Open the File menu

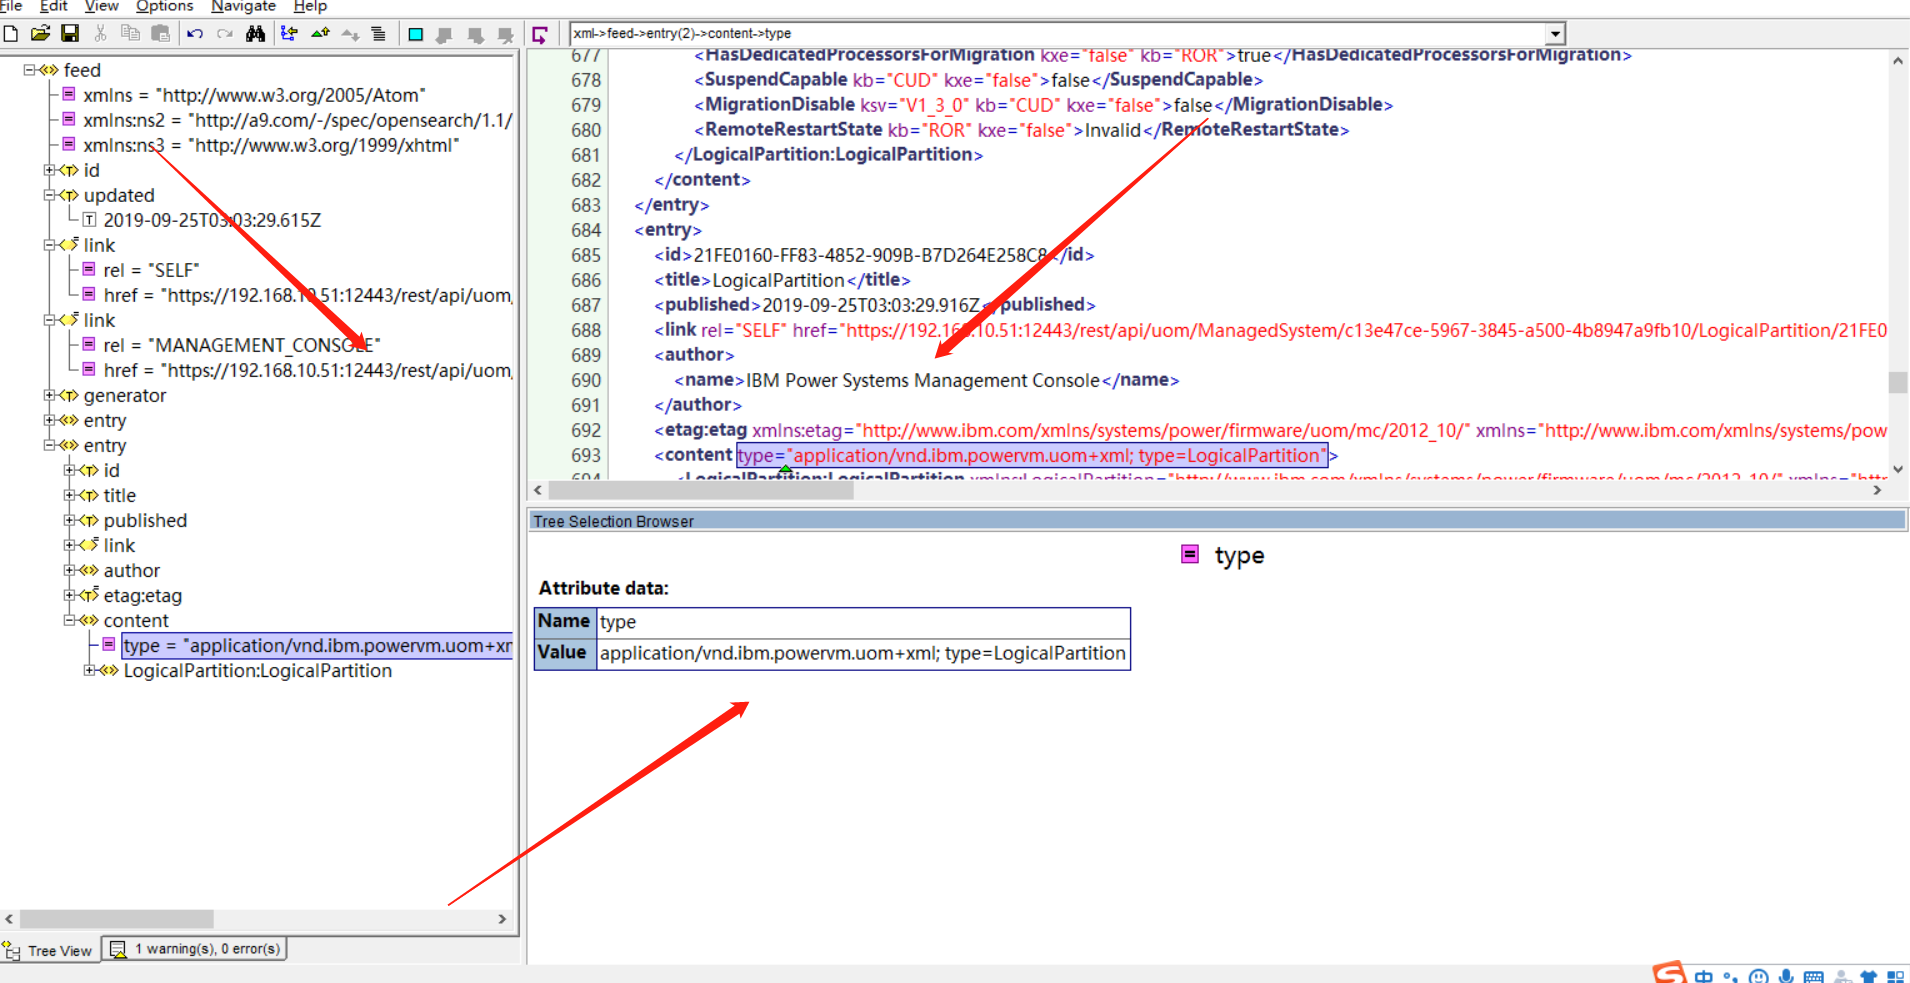(x=10, y=6)
